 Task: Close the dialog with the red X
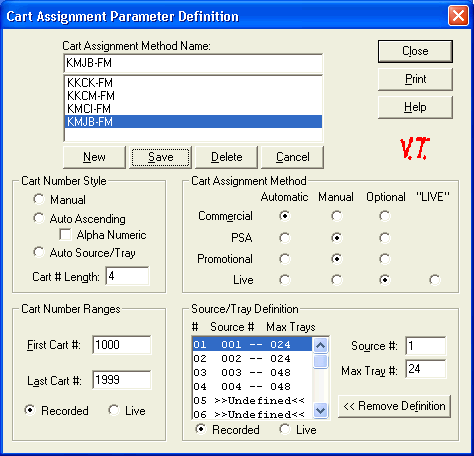(458, 16)
